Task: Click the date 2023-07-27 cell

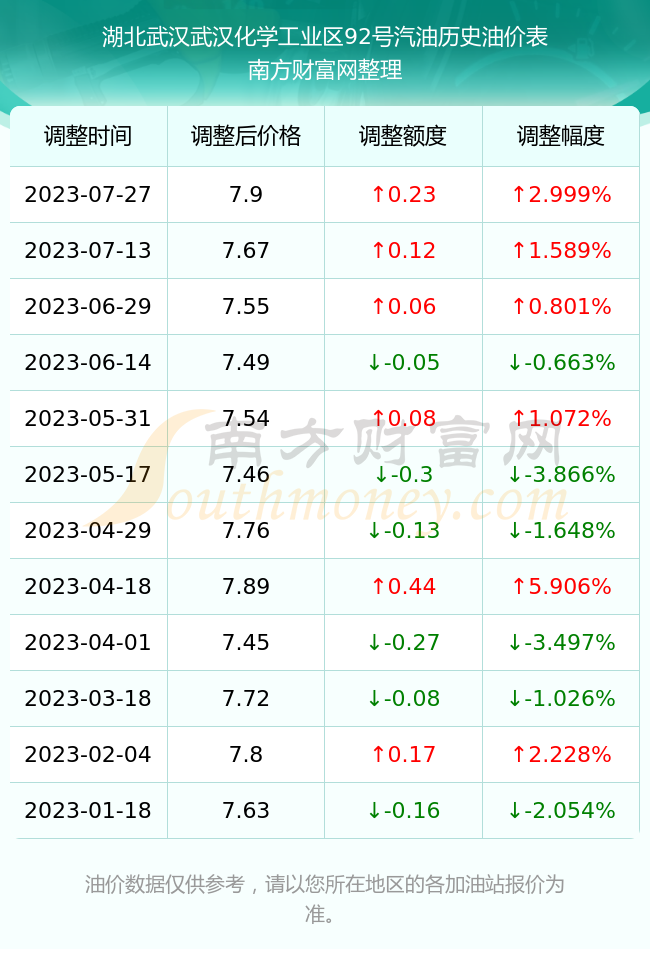Action: 88,194
